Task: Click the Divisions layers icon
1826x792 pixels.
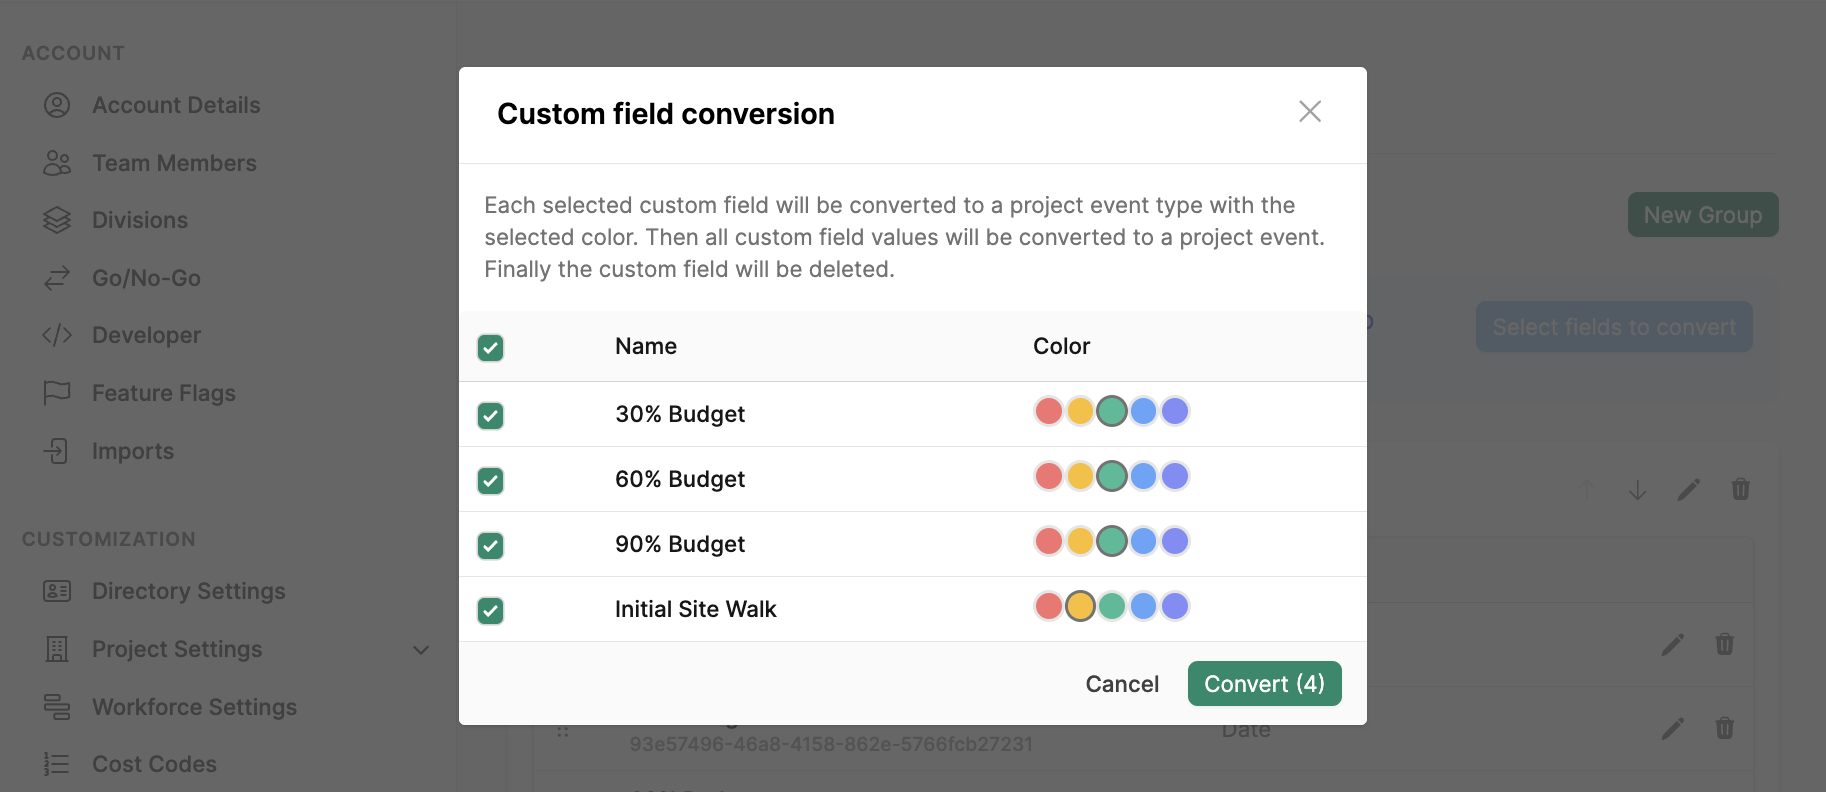Action: pos(57,220)
